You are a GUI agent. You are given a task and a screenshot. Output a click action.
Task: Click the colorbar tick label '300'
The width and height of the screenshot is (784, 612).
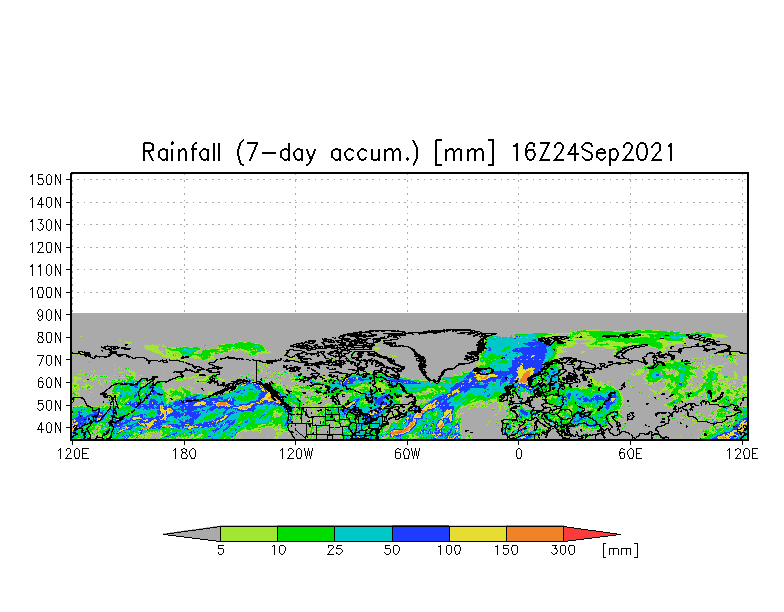[x=563, y=550]
